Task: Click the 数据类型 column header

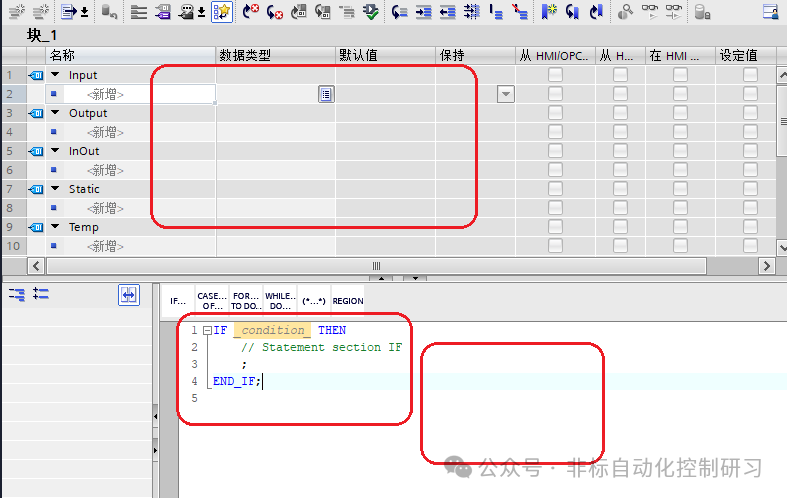Action: pos(276,55)
